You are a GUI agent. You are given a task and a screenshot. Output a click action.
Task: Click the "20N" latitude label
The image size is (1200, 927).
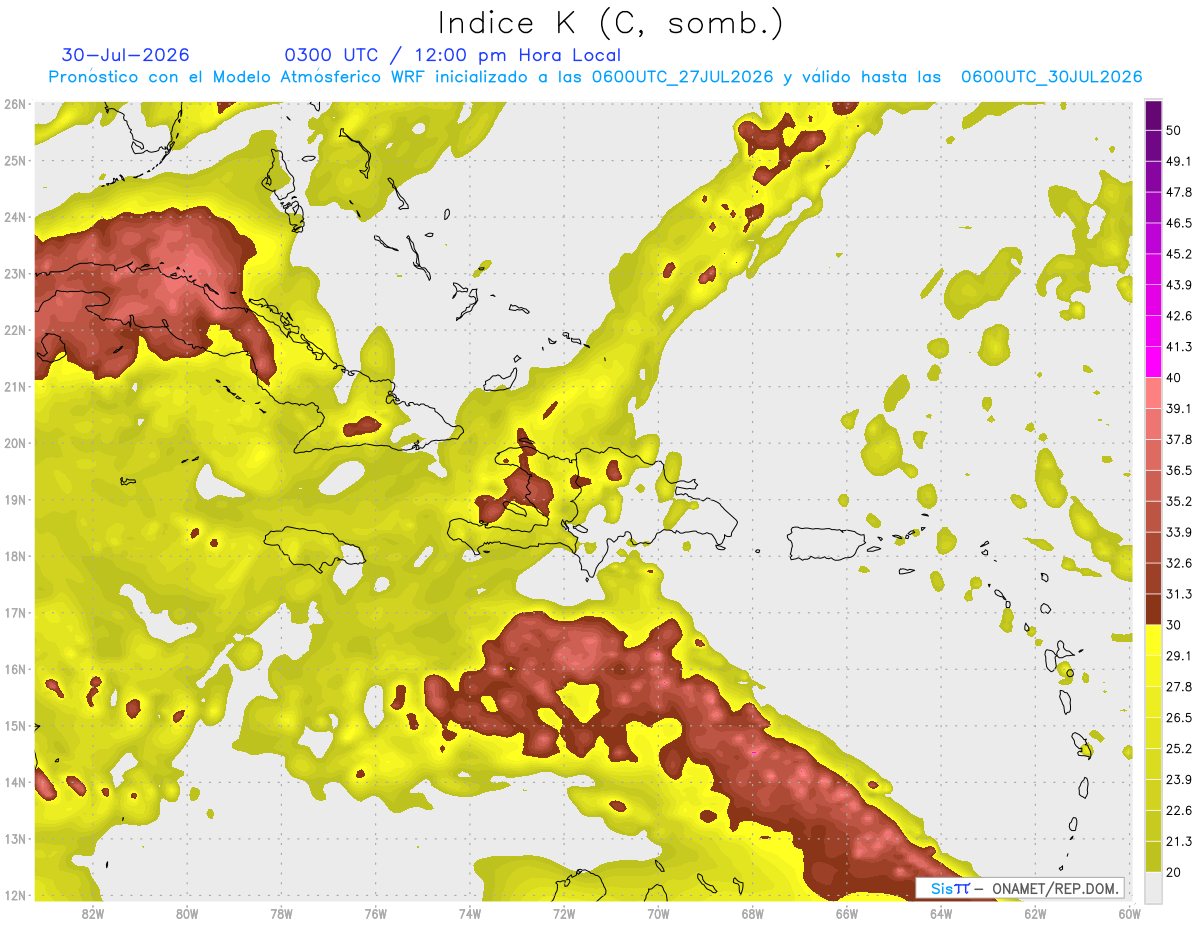click(15, 443)
